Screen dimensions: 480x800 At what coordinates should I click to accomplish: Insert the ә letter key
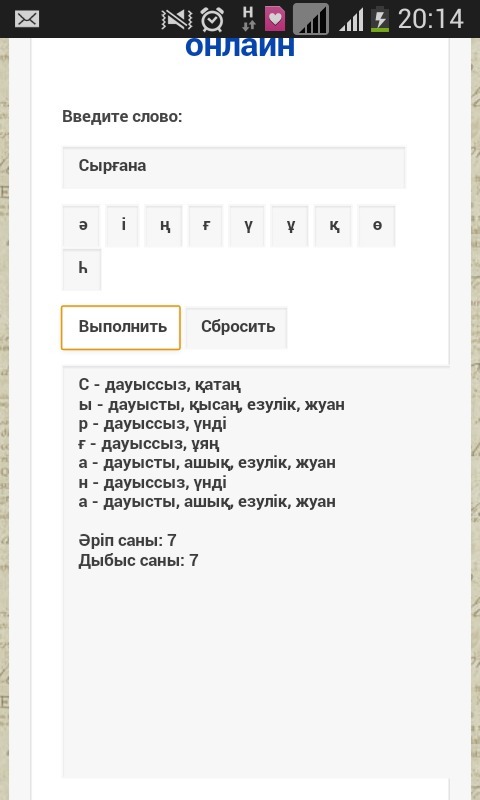pos(81,226)
